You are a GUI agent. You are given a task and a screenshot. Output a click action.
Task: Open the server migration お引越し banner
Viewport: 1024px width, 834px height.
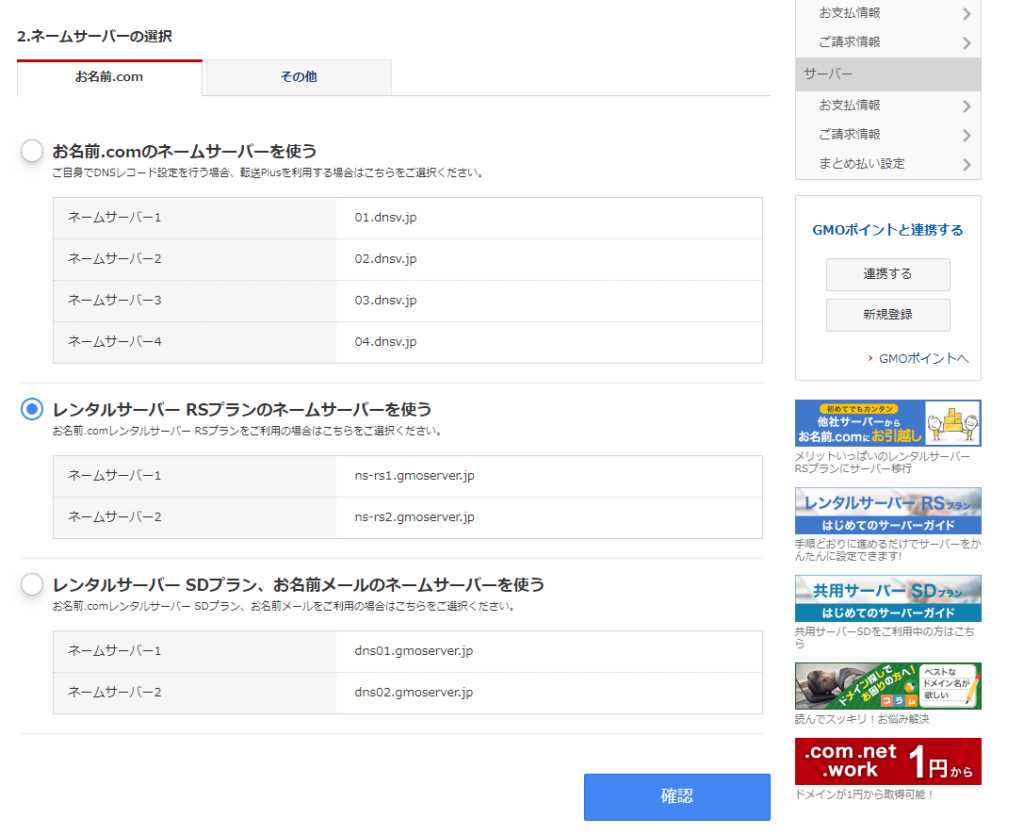click(x=888, y=422)
